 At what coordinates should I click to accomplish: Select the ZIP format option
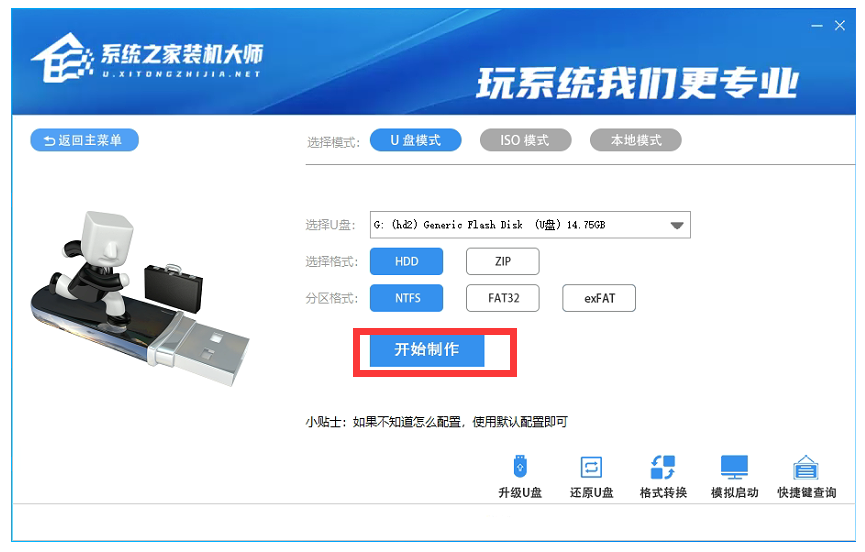point(503,261)
